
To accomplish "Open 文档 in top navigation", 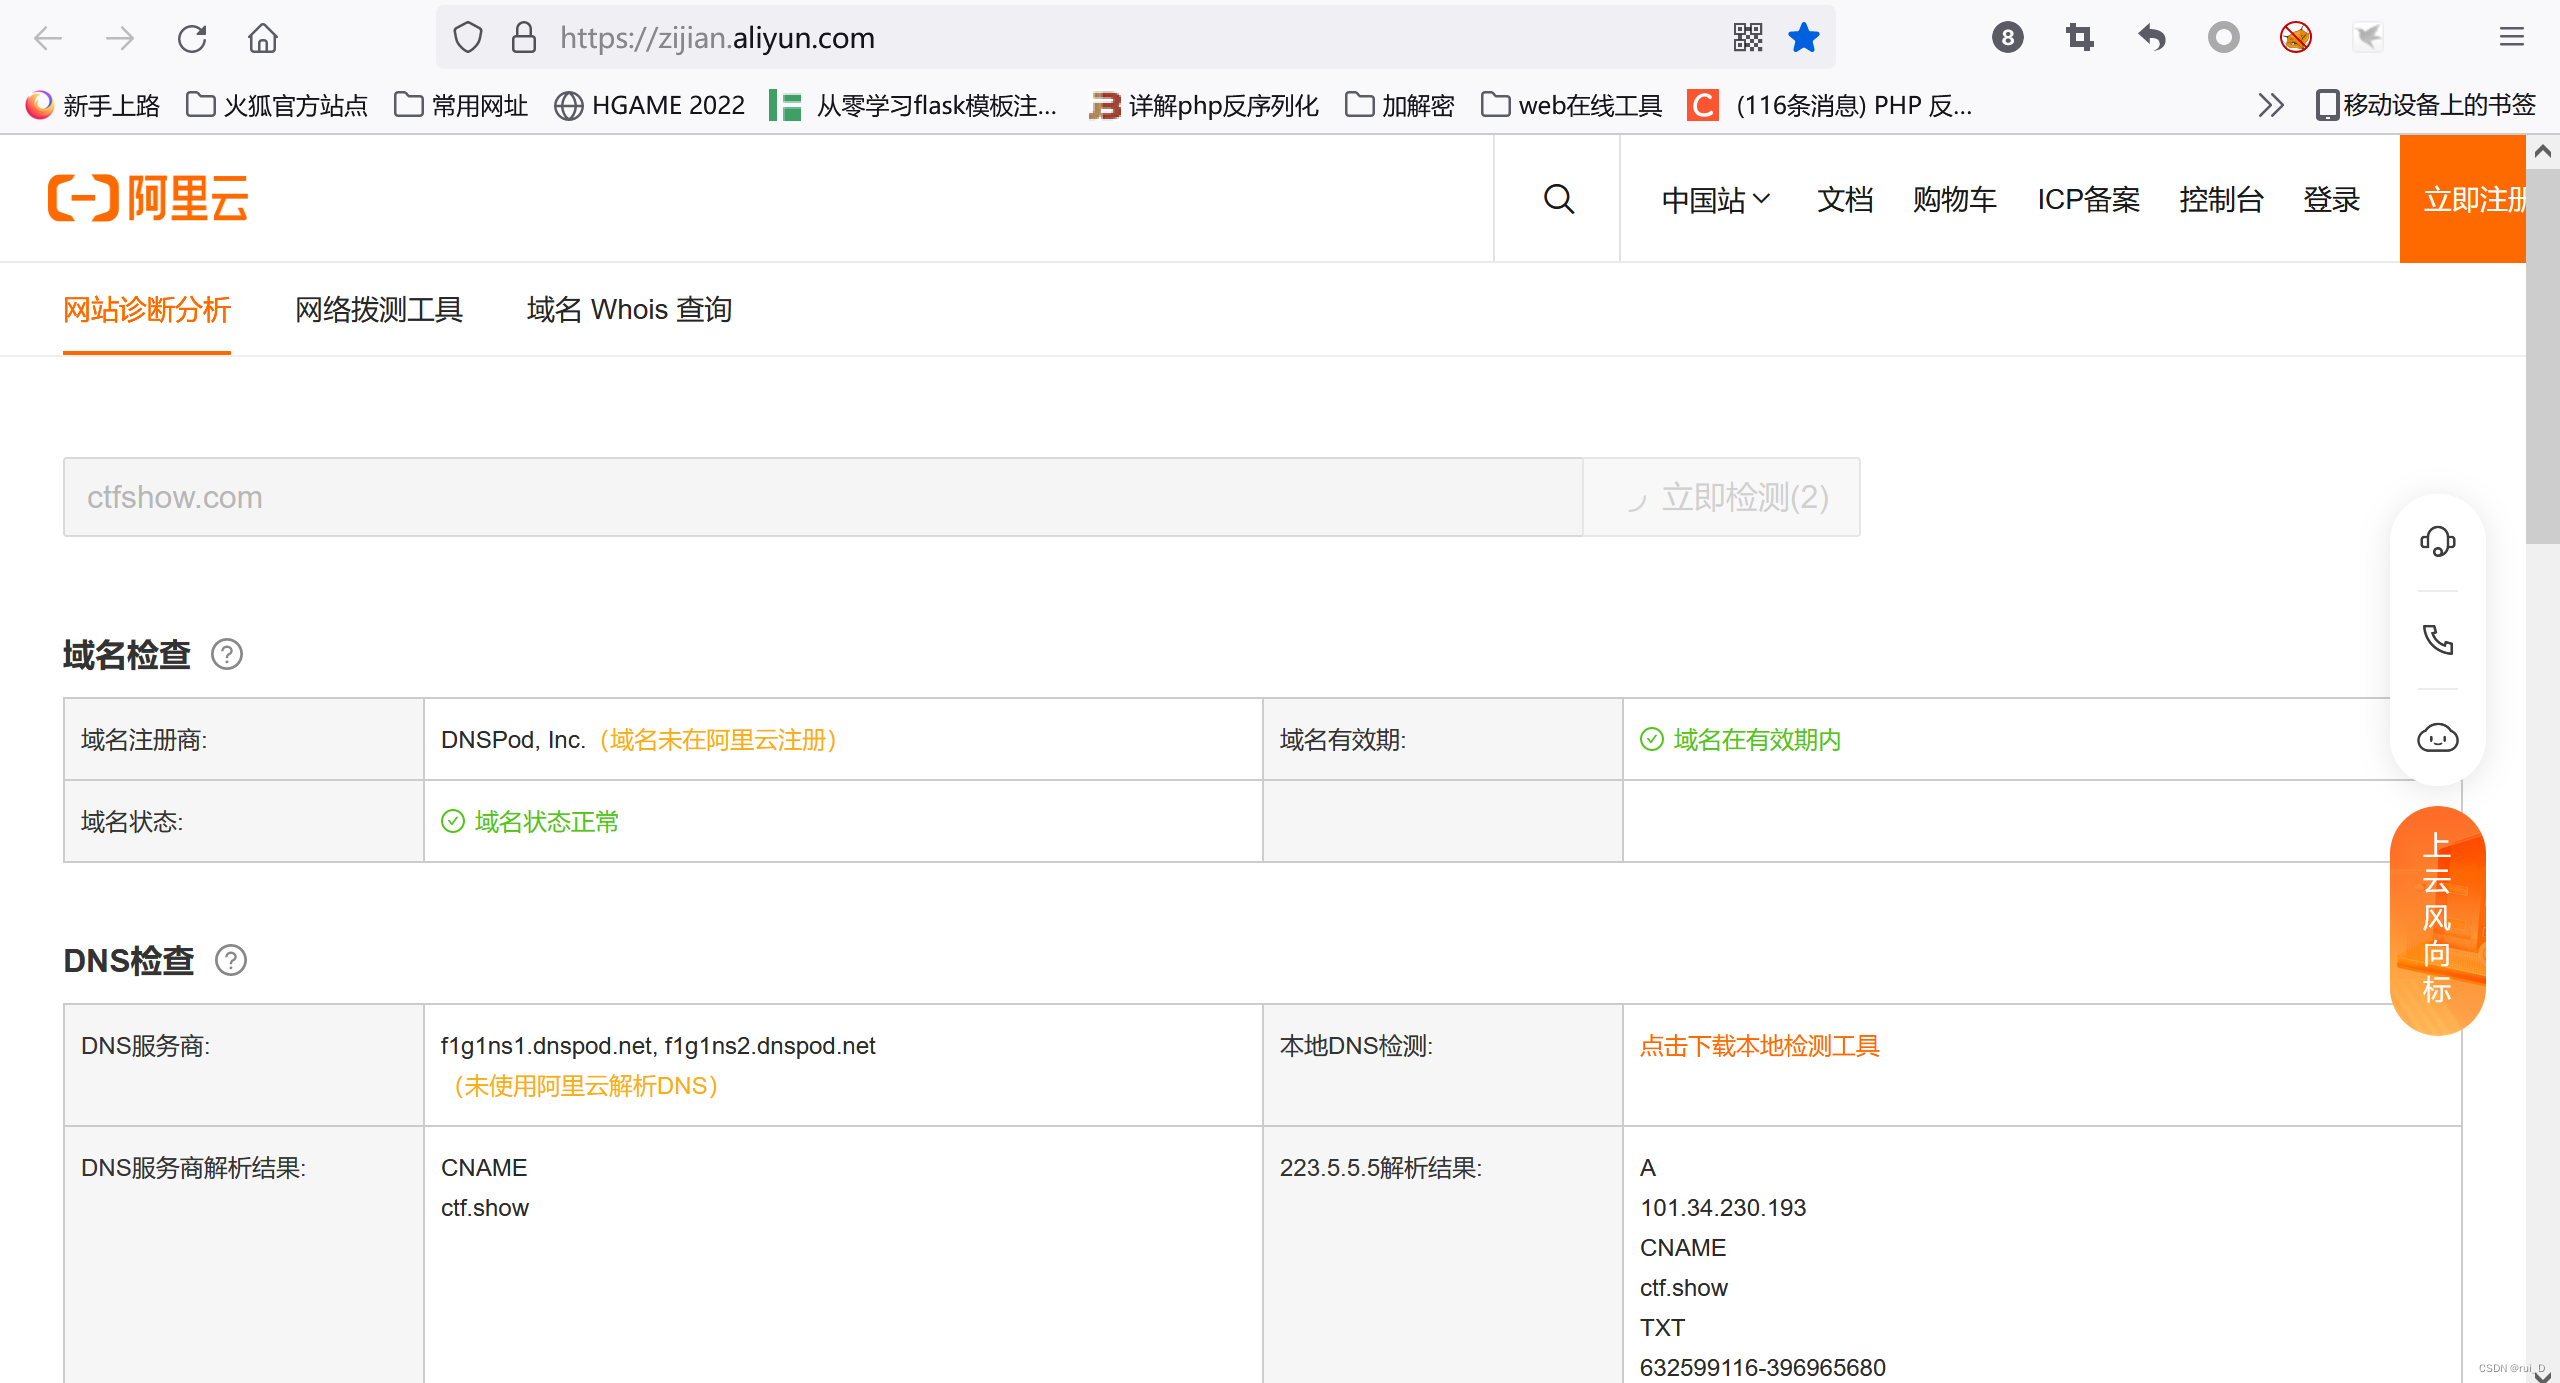I will pyautogui.click(x=1845, y=199).
